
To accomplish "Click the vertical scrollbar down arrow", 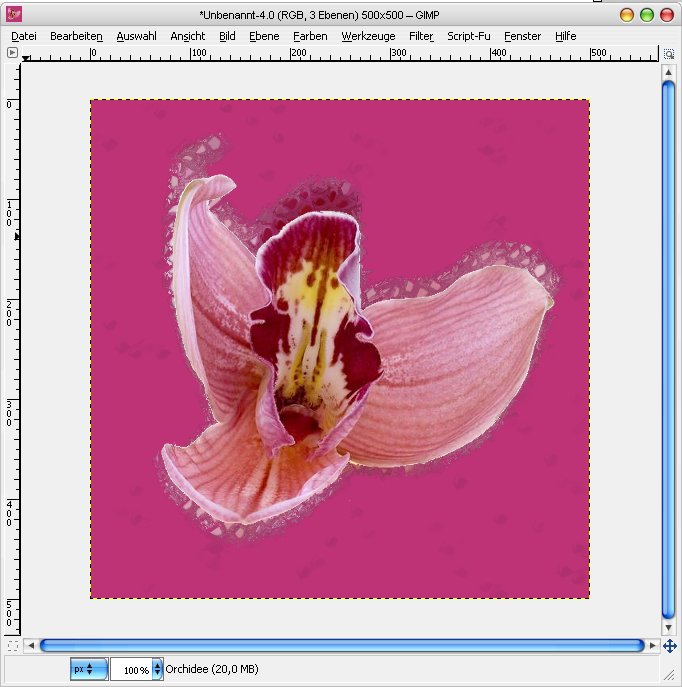I will click(x=668, y=627).
